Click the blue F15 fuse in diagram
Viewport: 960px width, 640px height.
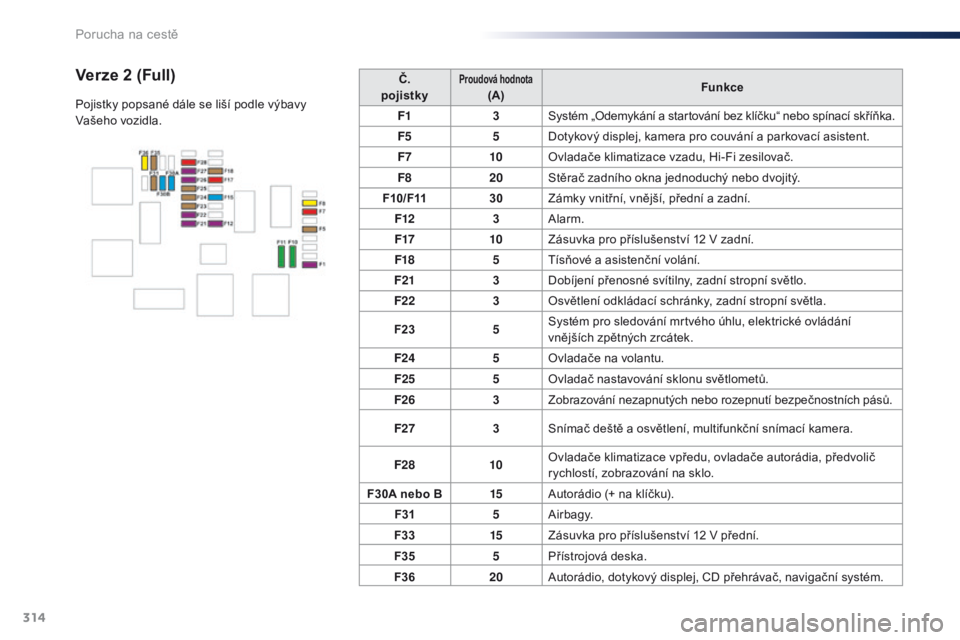[x=216, y=197]
